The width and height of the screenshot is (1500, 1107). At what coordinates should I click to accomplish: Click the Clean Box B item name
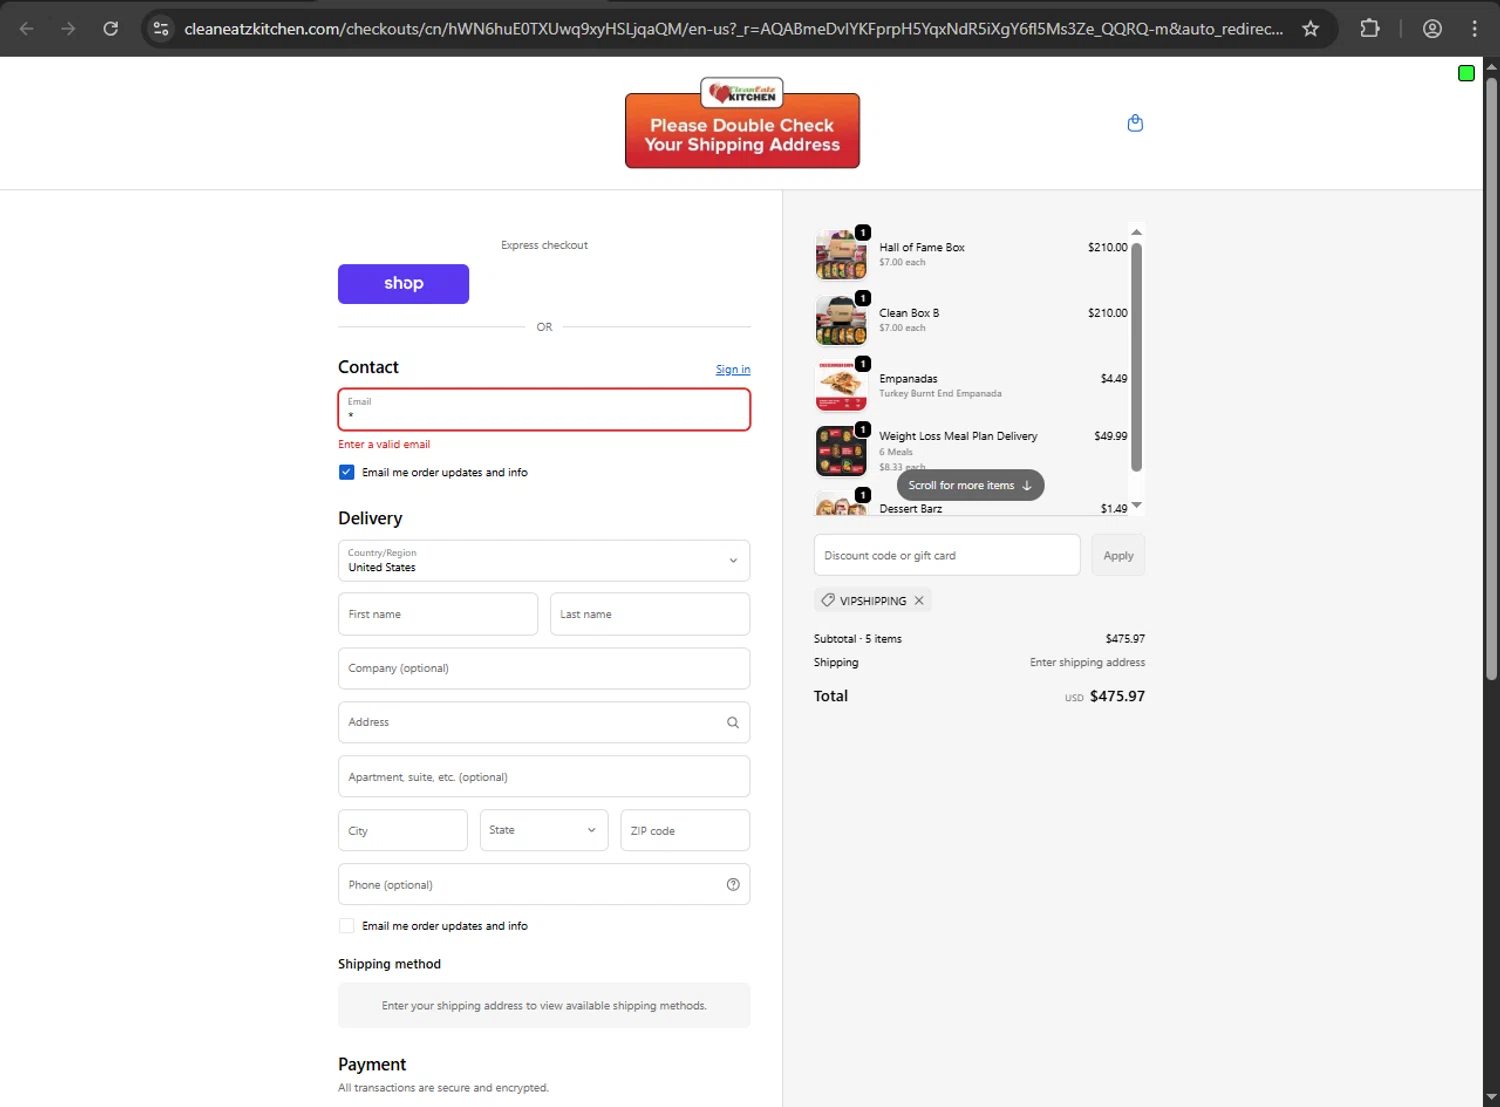[909, 313]
